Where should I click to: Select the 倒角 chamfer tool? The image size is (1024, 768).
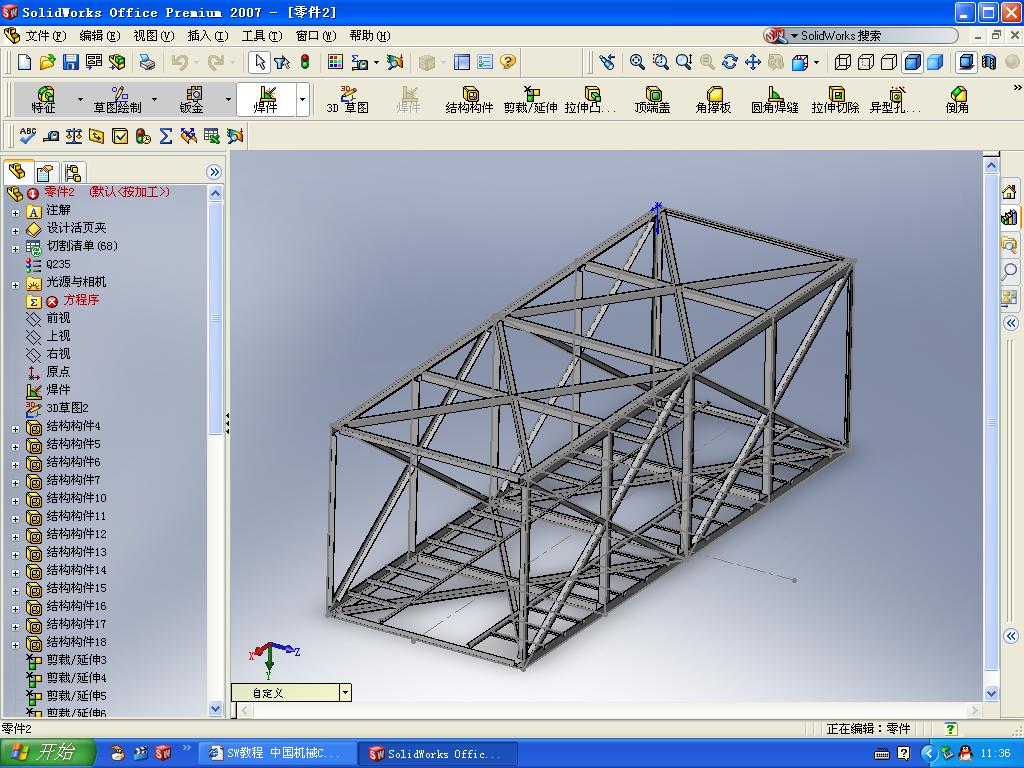pyautogui.click(x=957, y=100)
